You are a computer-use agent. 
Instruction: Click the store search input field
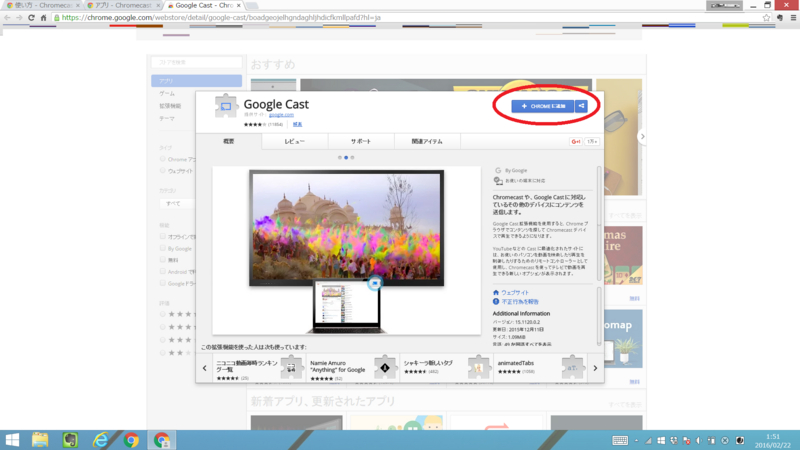(x=196, y=62)
